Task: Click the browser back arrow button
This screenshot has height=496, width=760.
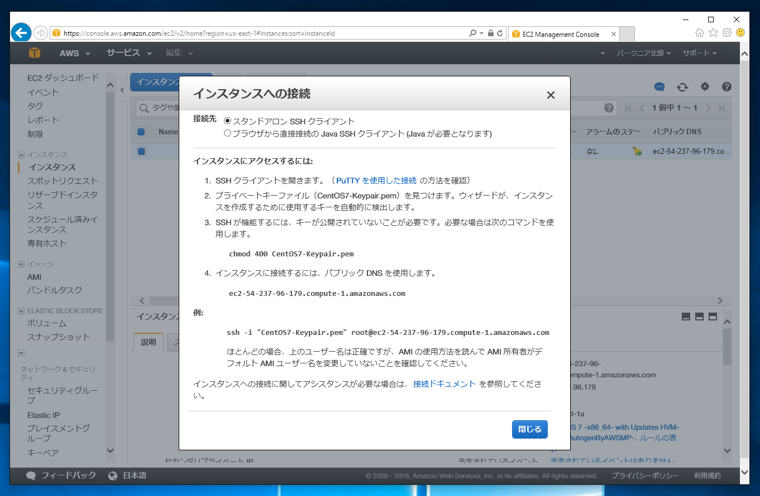Action: click(21, 33)
